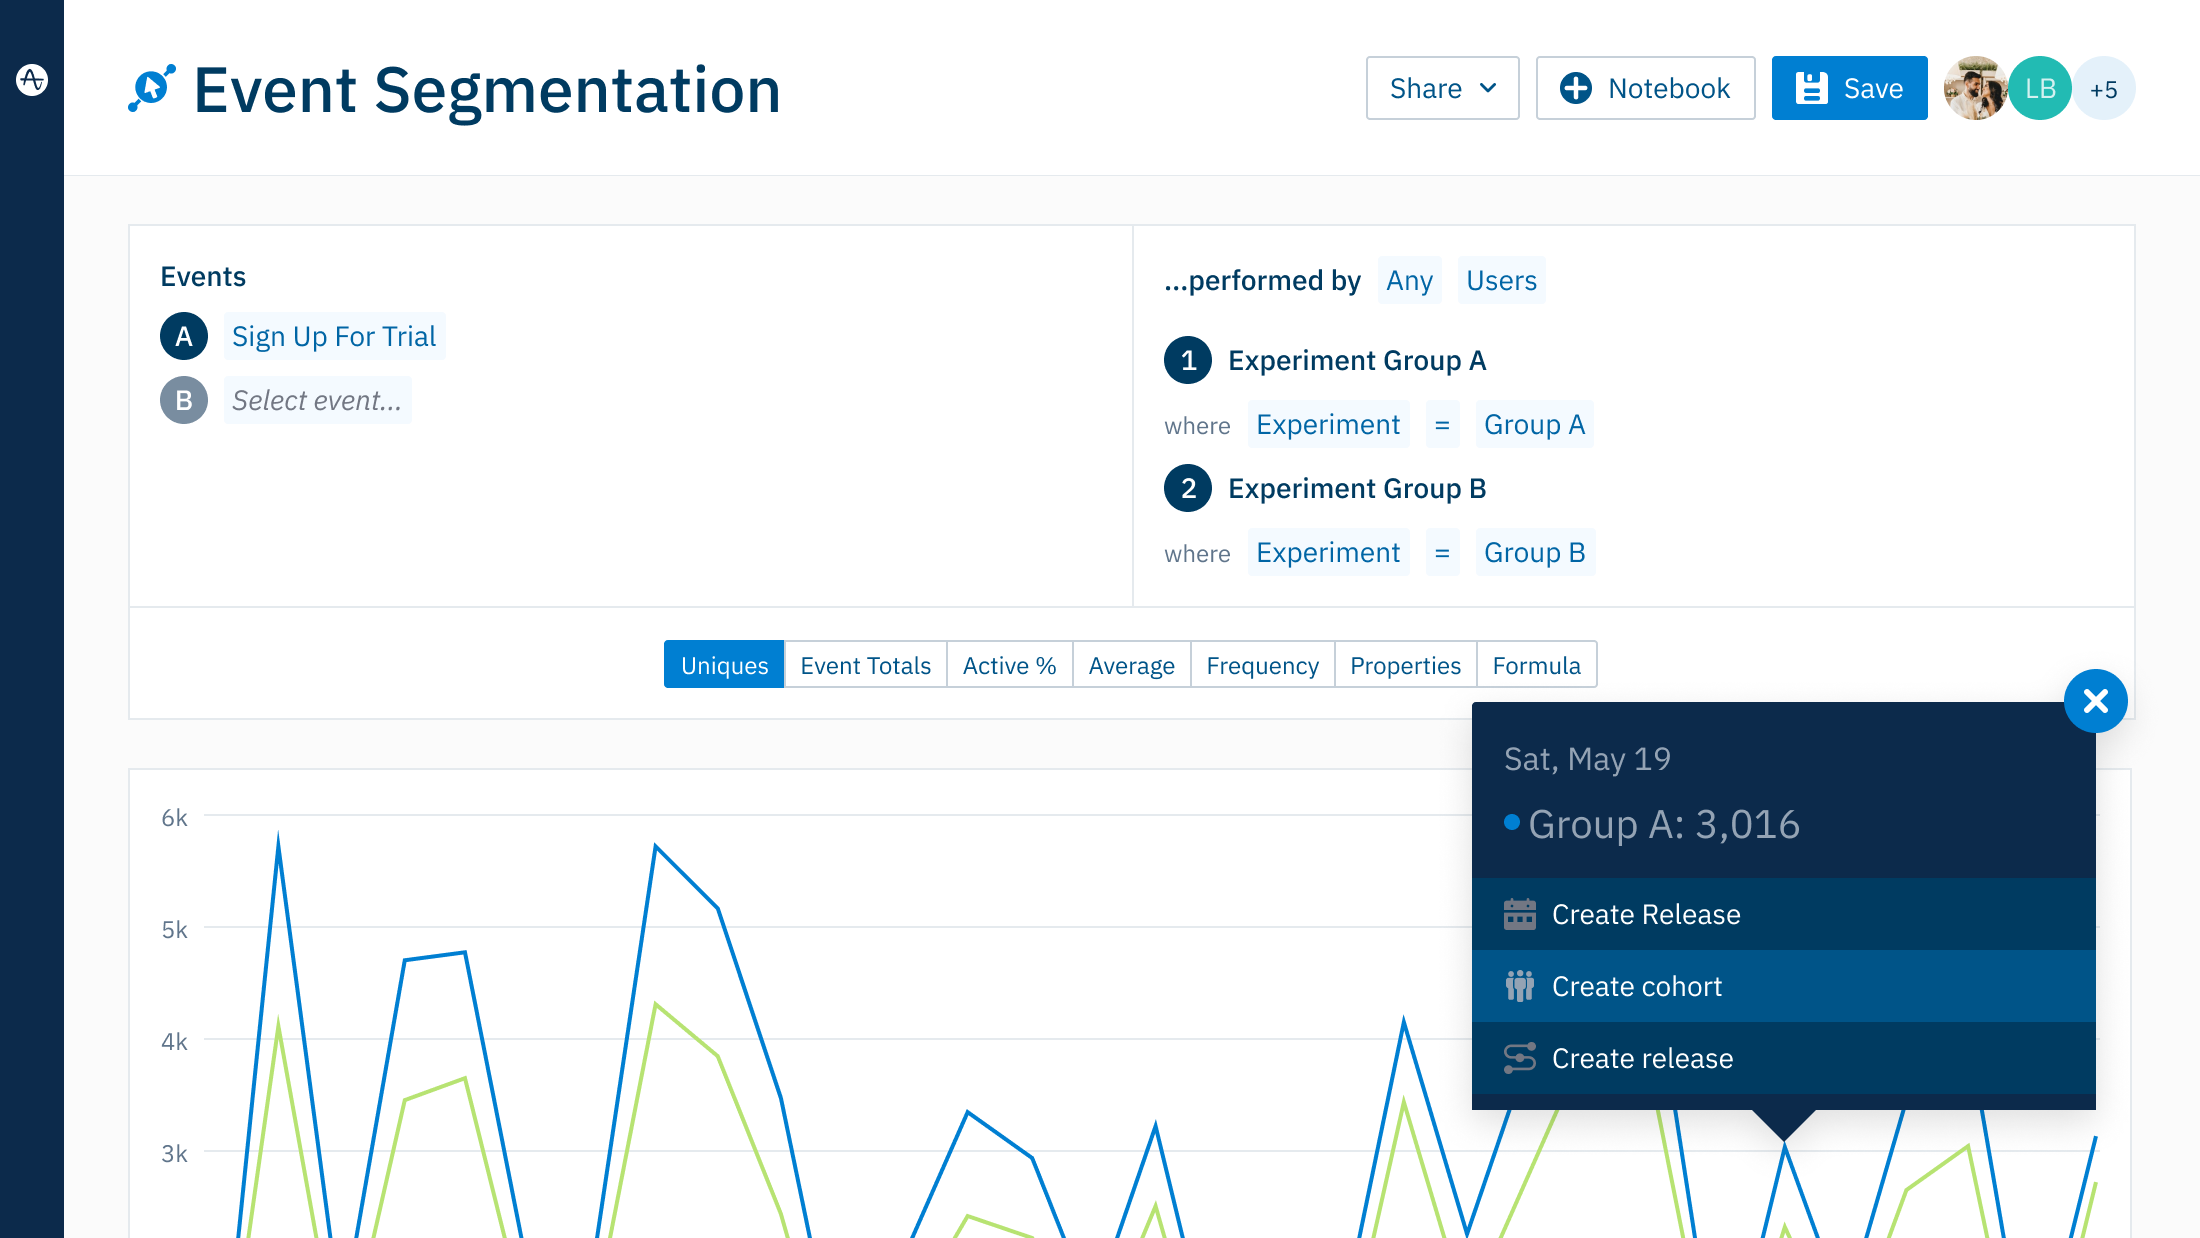
Task: Switch to the Formula tab
Action: tap(1536, 665)
